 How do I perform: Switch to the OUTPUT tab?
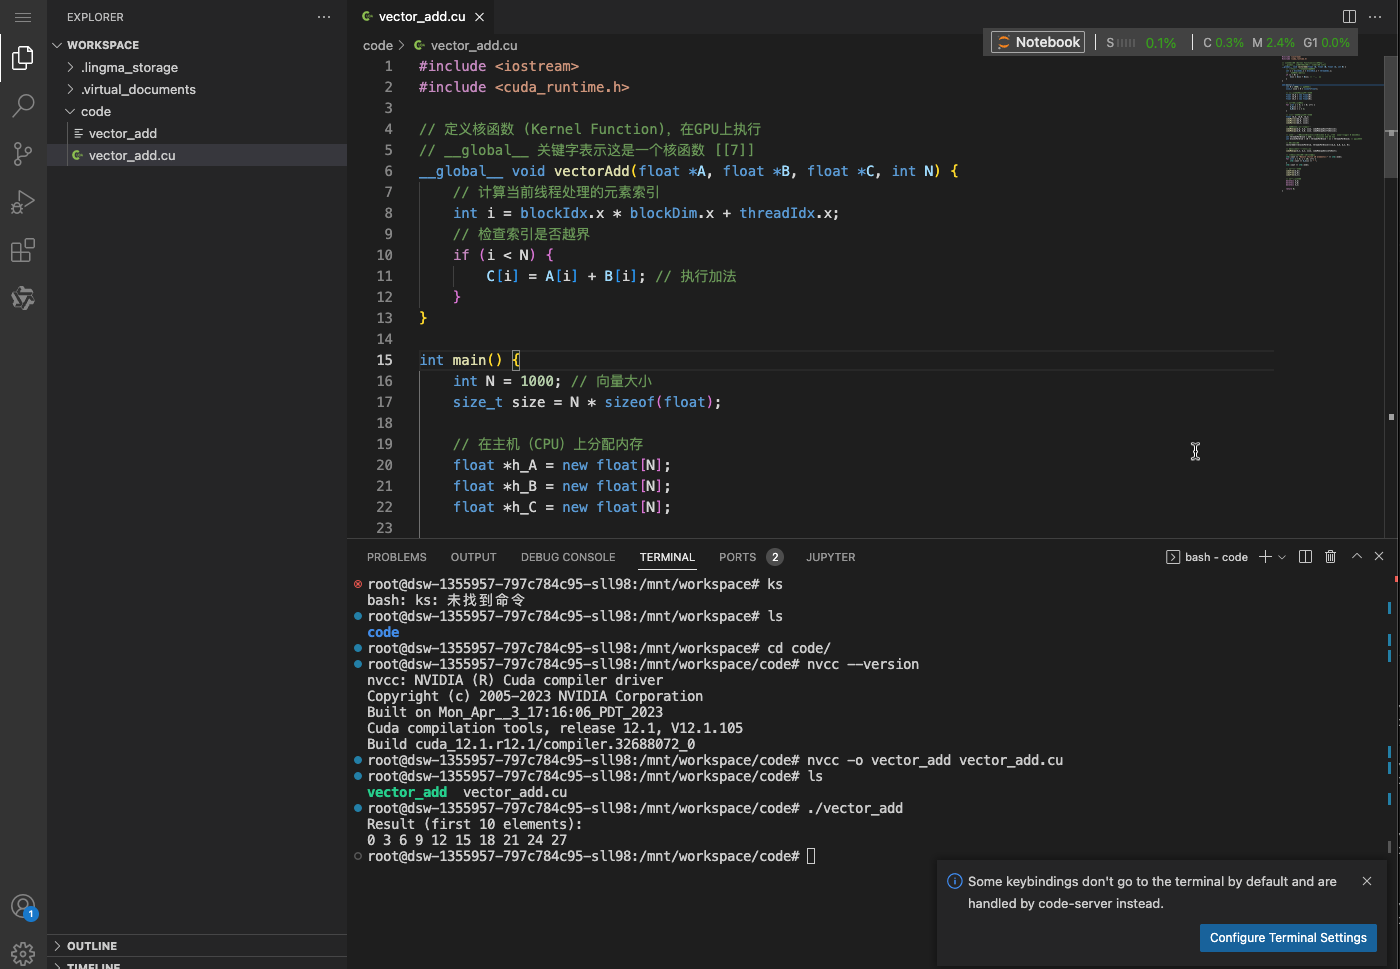coord(474,557)
